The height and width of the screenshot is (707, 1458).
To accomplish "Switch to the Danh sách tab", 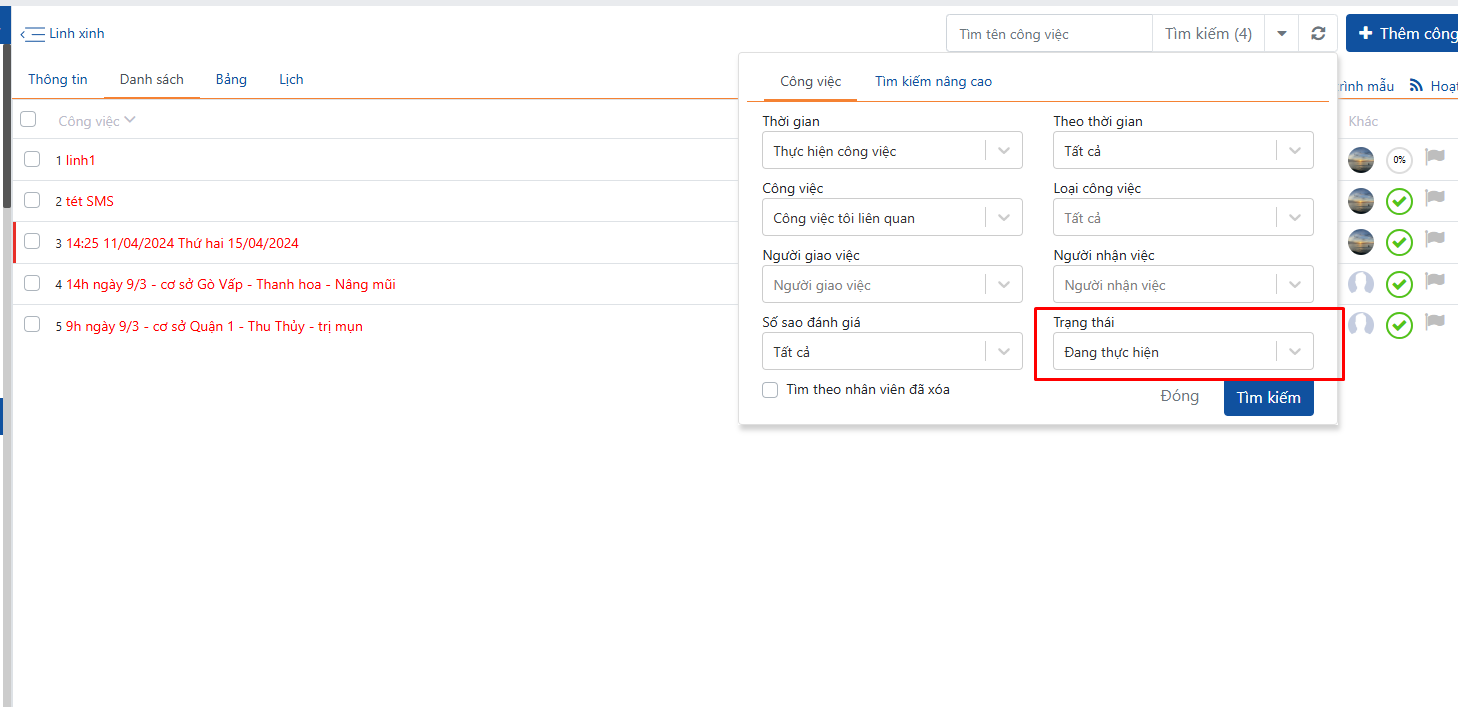I will pyautogui.click(x=152, y=79).
